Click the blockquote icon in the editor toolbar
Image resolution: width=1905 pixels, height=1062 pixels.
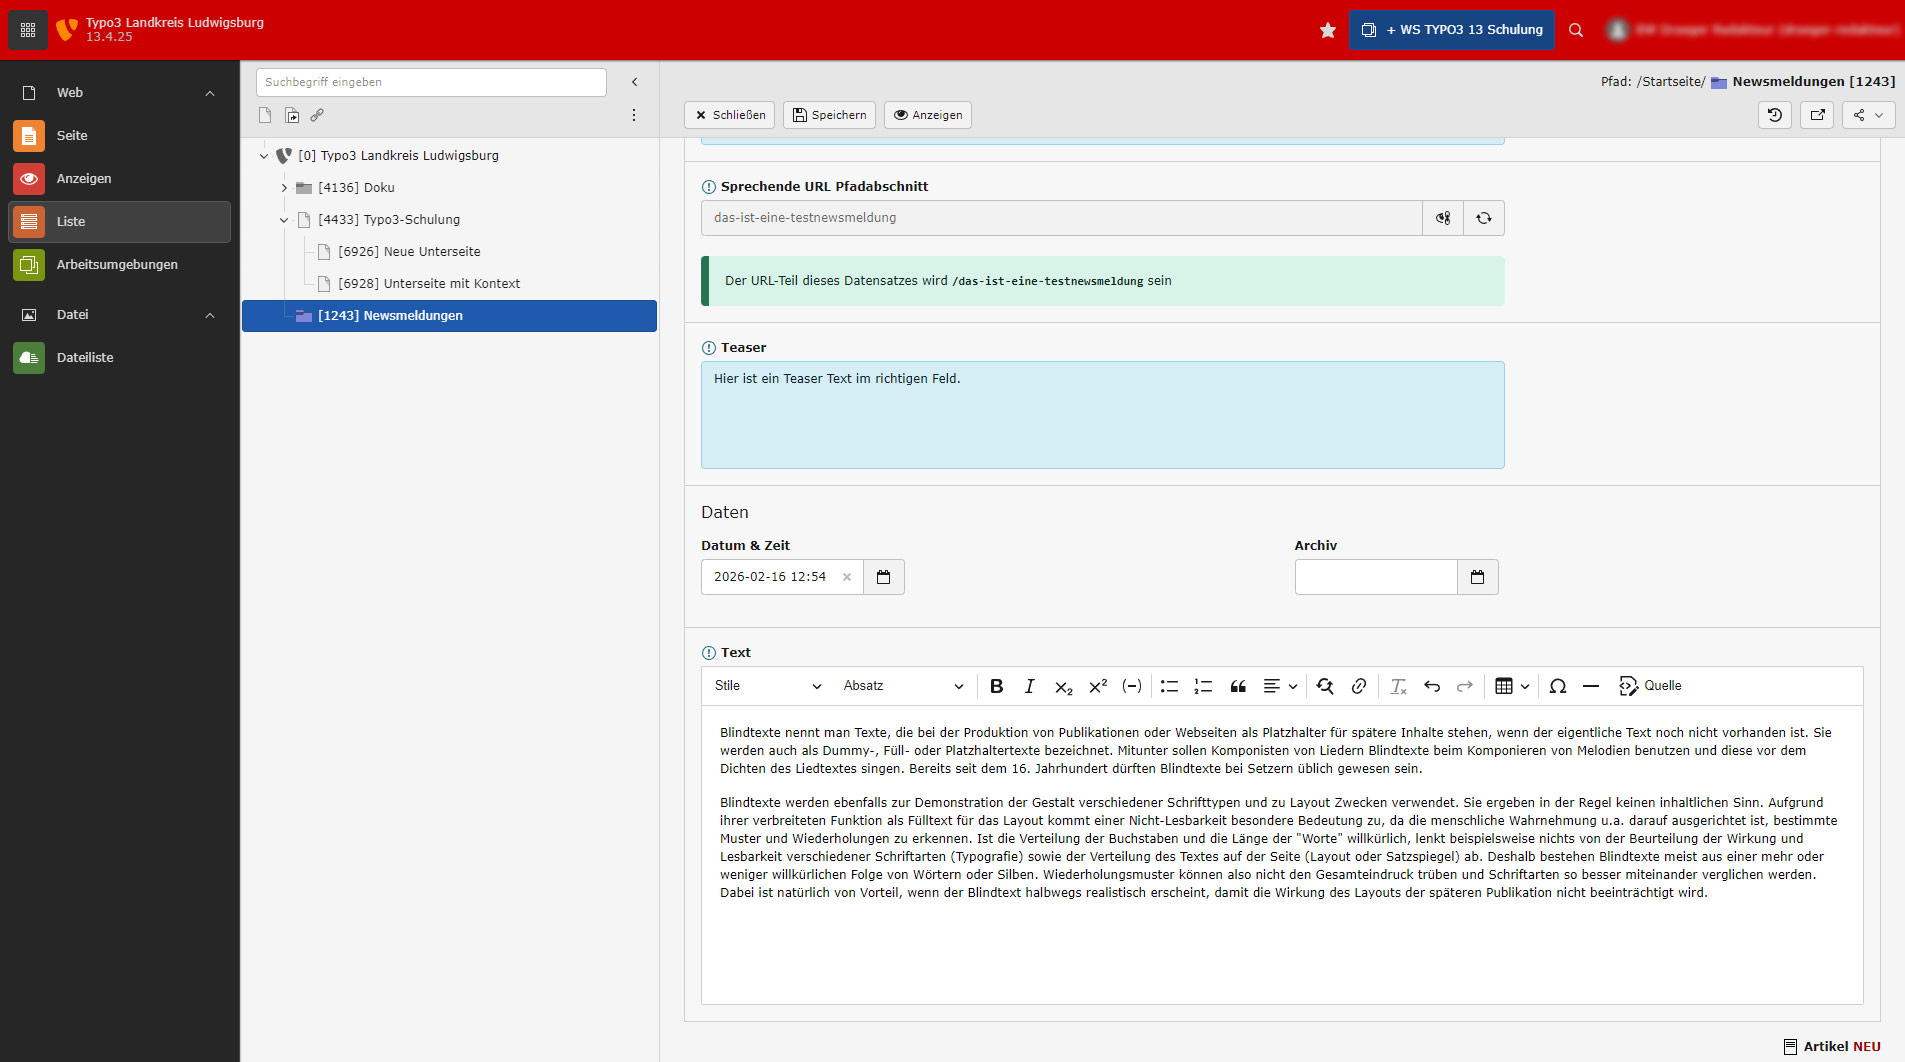click(1238, 686)
